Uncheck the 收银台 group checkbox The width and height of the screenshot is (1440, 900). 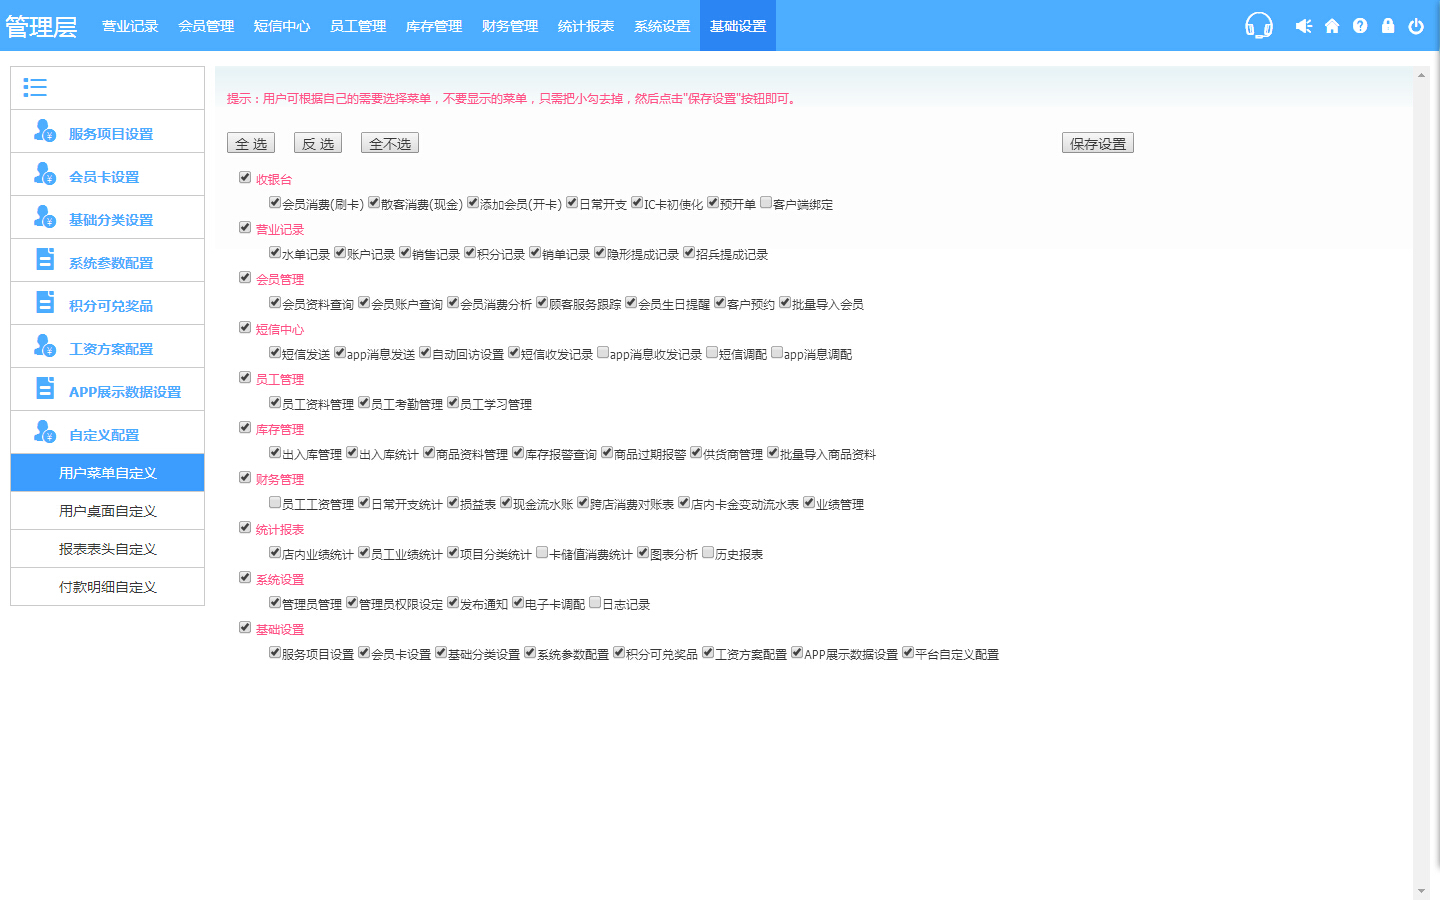245,178
